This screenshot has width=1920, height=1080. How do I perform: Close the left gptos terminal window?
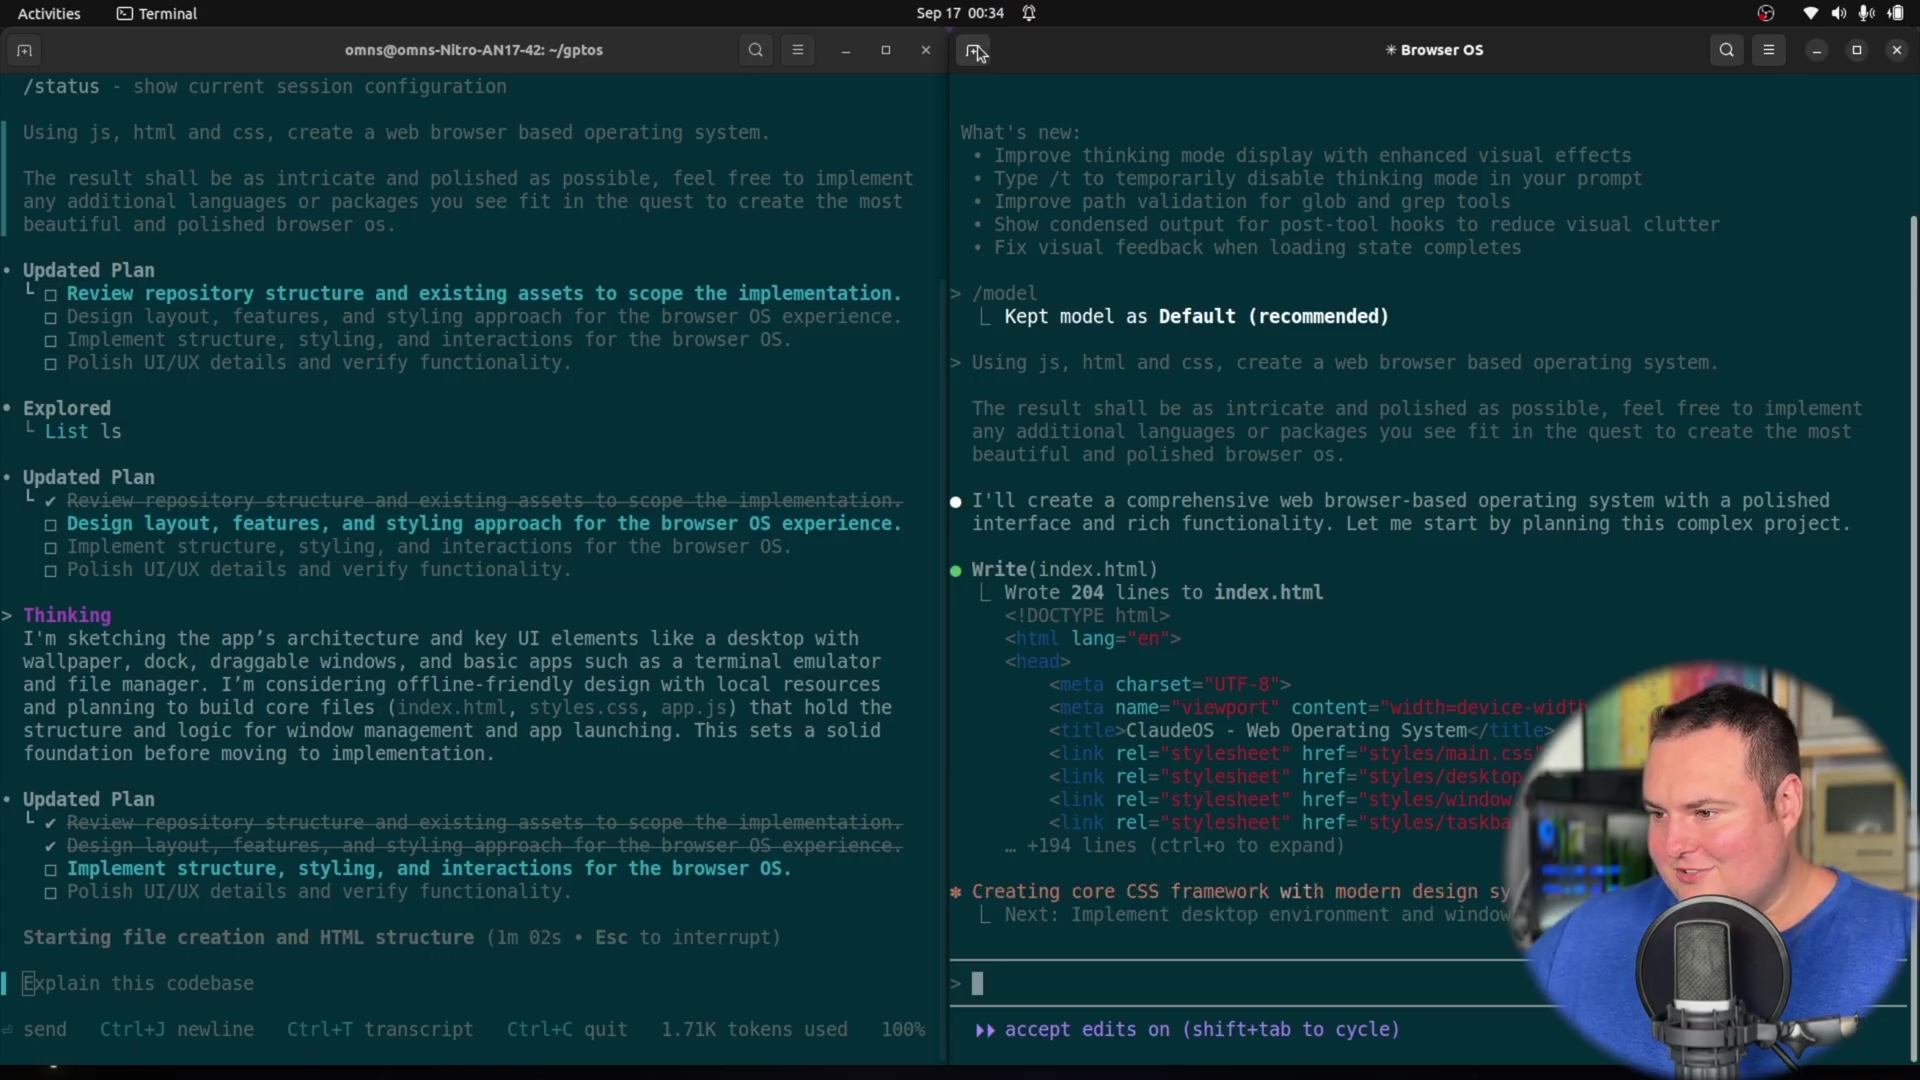pyautogui.click(x=926, y=50)
